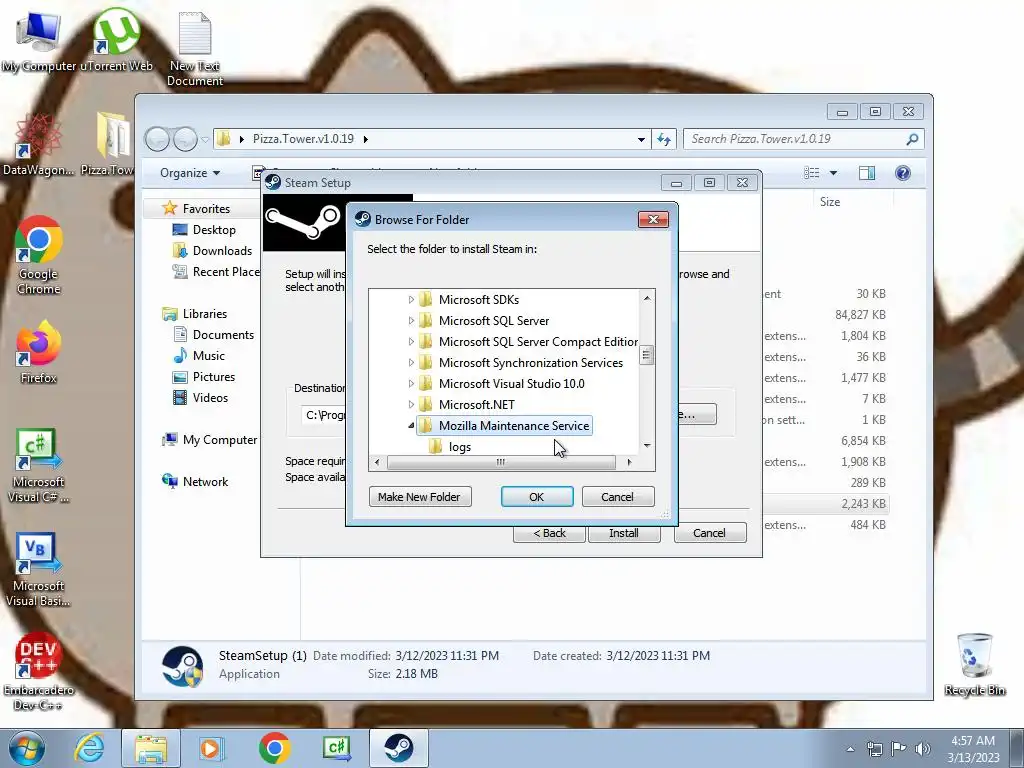This screenshot has height=768, width=1024.
Task: Expand the Microsoft SDKs folder node
Action: click(x=411, y=300)
